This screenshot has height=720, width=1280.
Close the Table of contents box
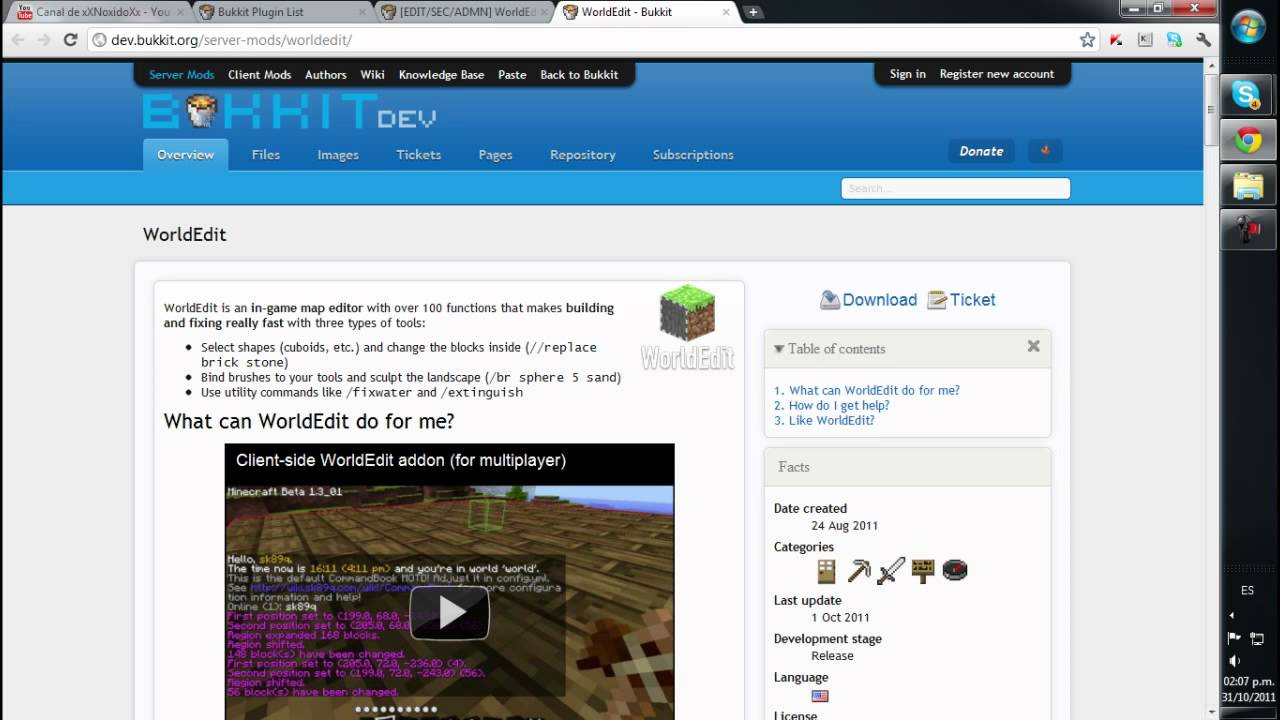(x=1033, y=346)
